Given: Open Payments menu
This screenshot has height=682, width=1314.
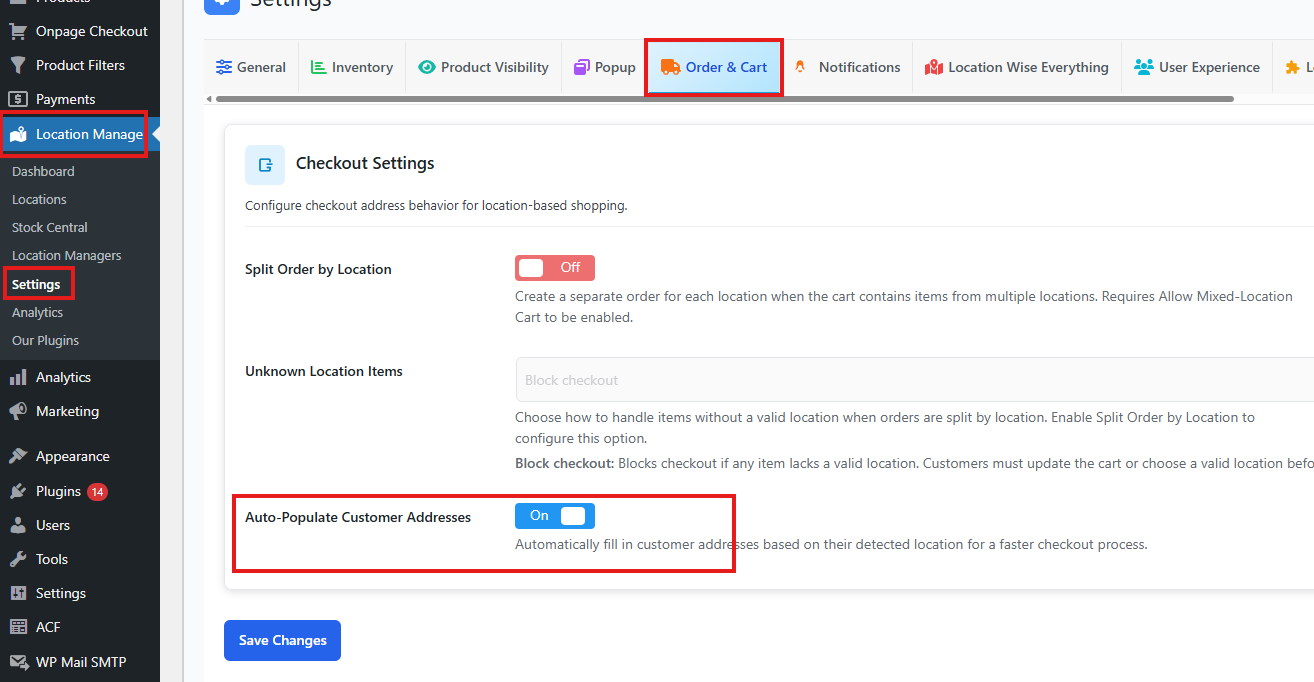Looking at the screenshot, I should 80,99.
